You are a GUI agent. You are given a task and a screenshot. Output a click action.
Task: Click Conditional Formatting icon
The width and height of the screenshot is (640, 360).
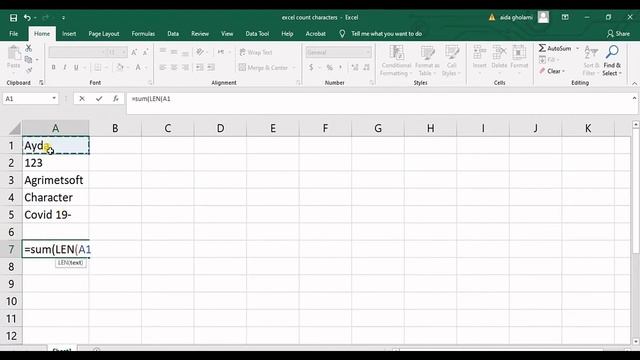(x=396, y=53)
